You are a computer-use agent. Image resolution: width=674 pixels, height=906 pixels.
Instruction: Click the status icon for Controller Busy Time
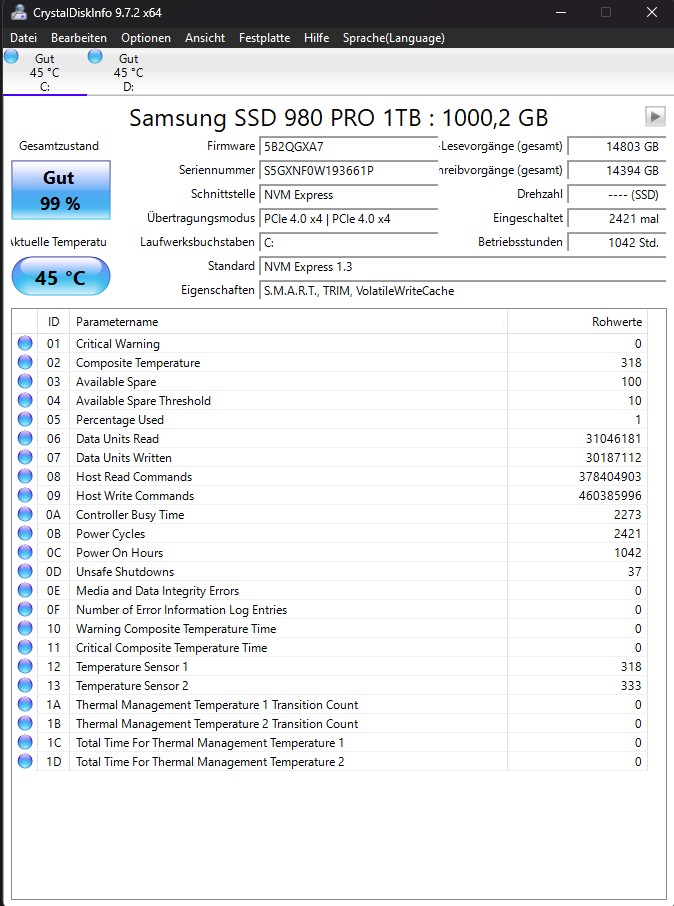[25, 514]
